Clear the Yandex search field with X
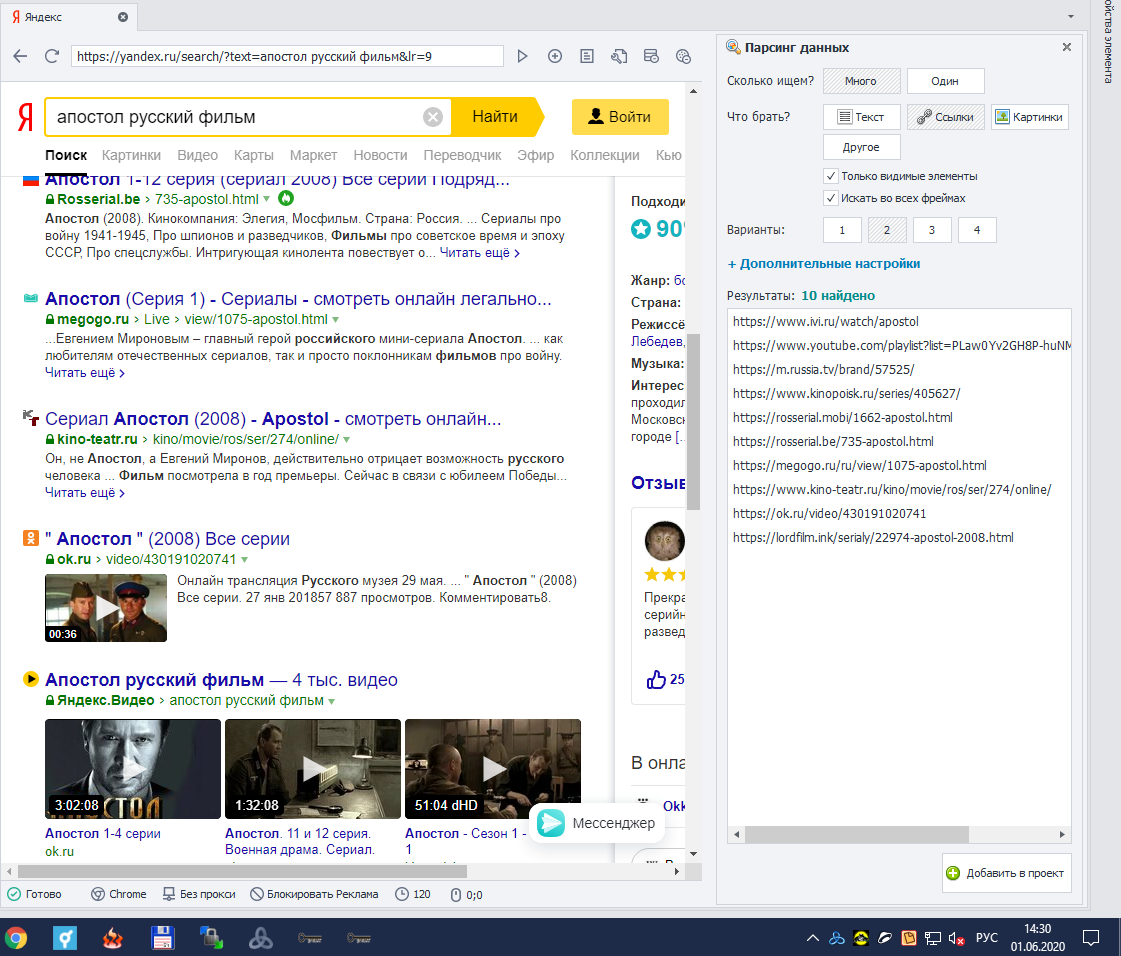 pyautogui.click(x=433, y=117)
